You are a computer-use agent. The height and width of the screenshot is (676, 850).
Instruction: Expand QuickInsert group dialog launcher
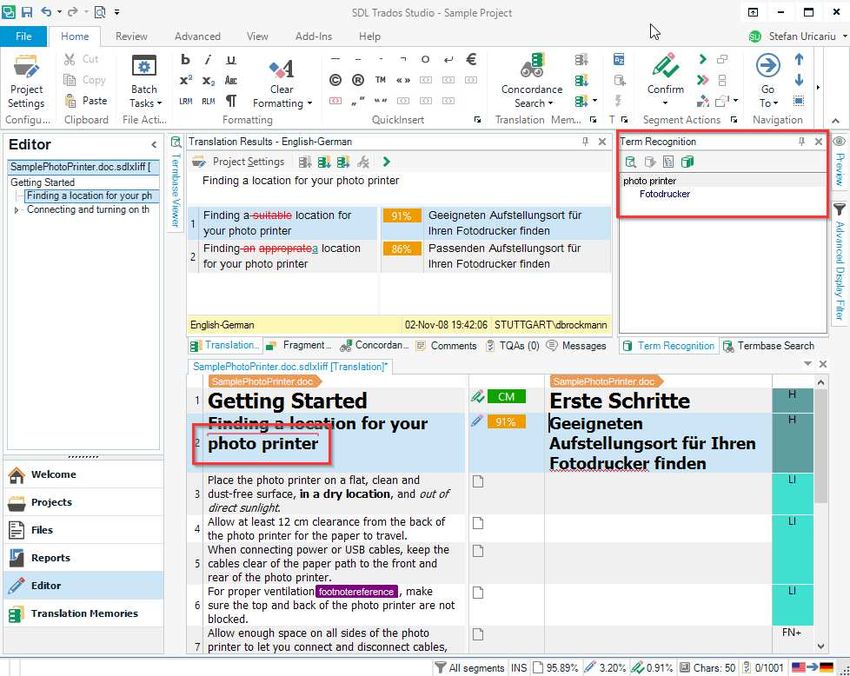click(x=477, y=120)
